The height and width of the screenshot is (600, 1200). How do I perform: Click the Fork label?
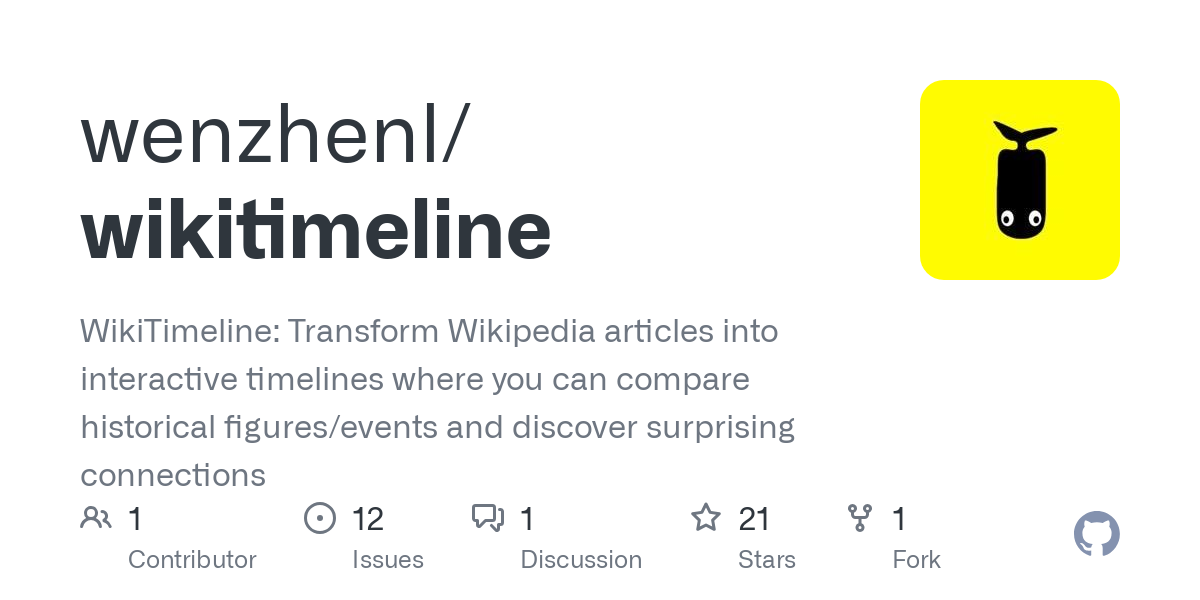[916, 560]
